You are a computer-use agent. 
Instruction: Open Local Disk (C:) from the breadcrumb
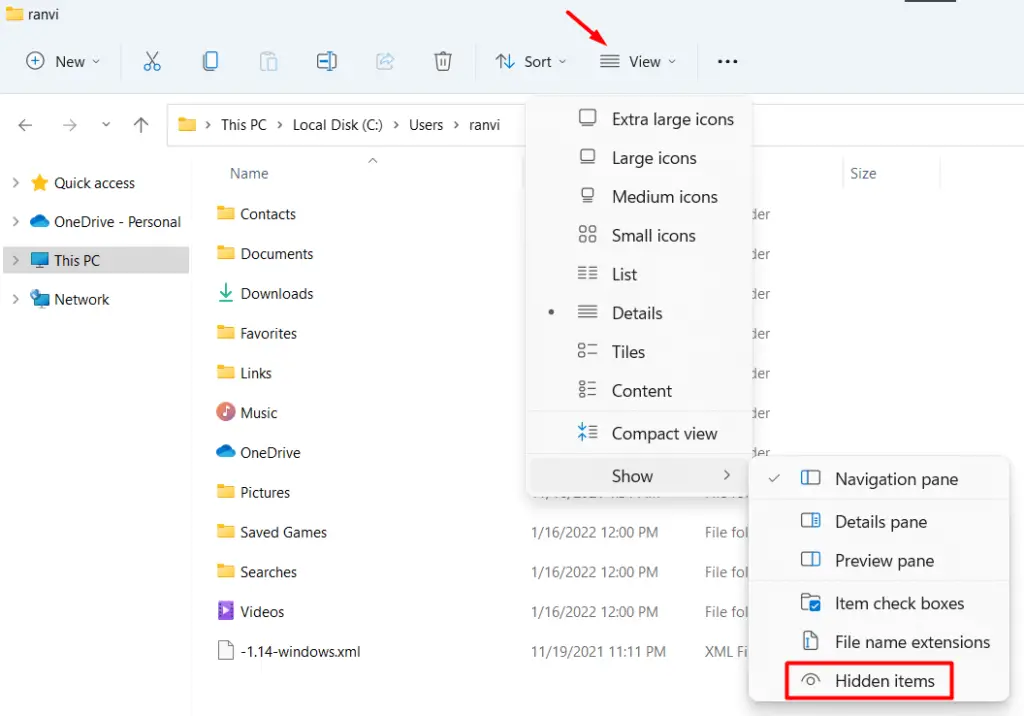338,125
